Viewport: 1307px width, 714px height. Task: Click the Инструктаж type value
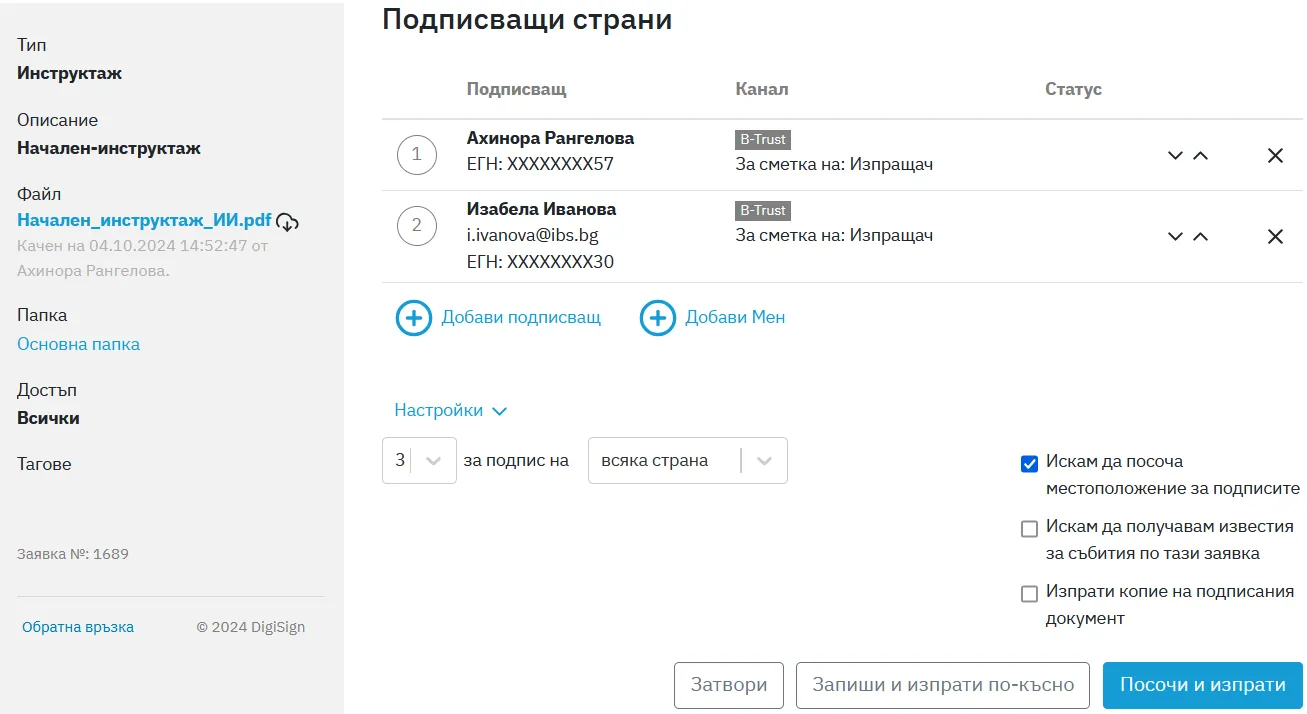(x=70, y=73)
